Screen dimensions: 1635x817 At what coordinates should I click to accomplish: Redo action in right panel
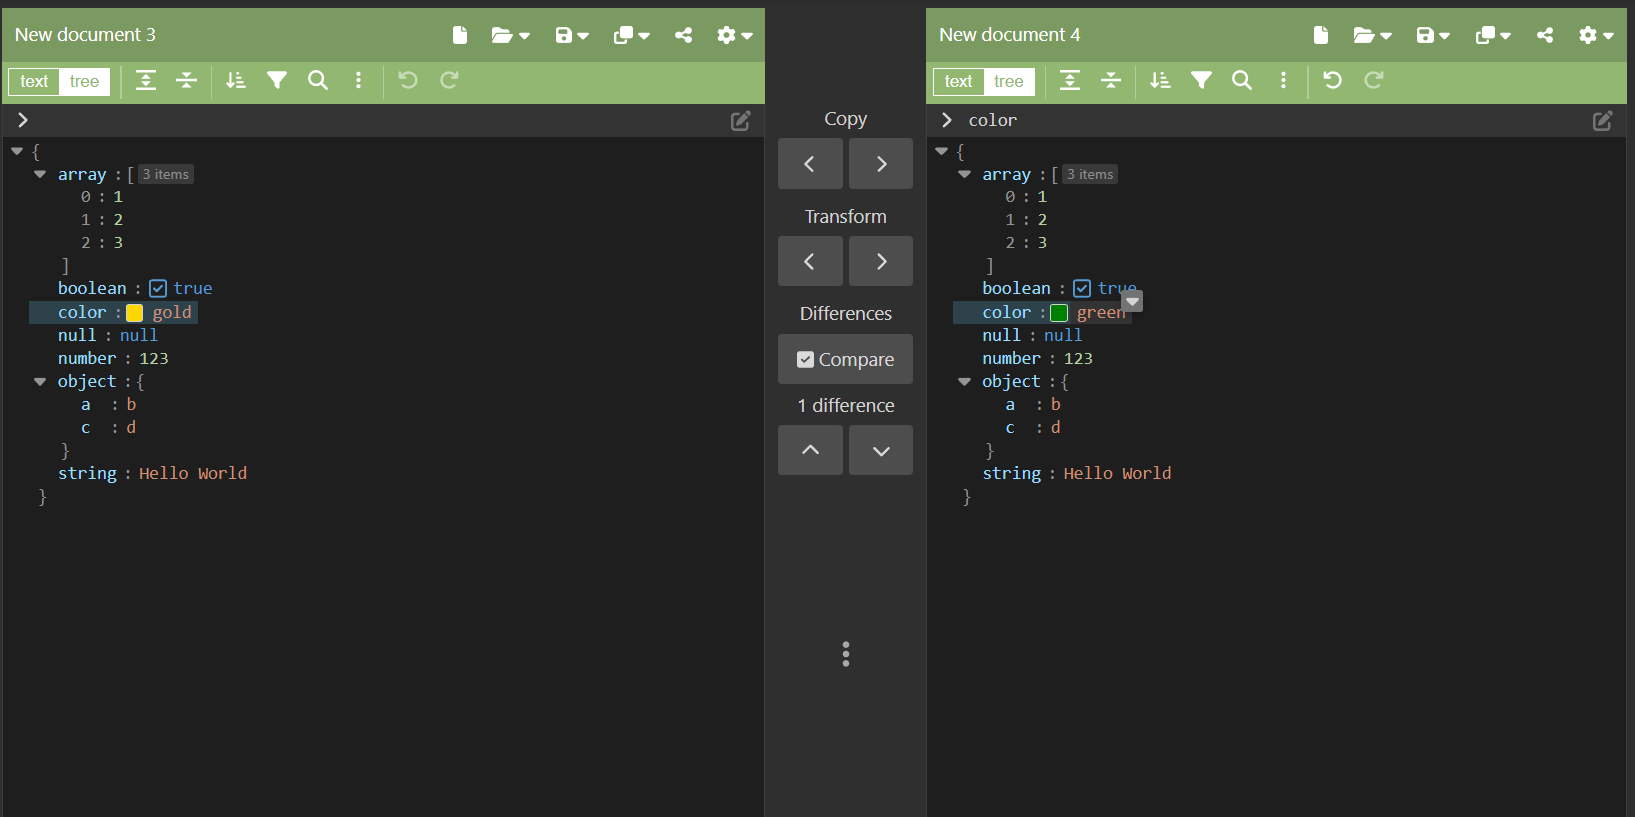click(x=1374, y=80)
